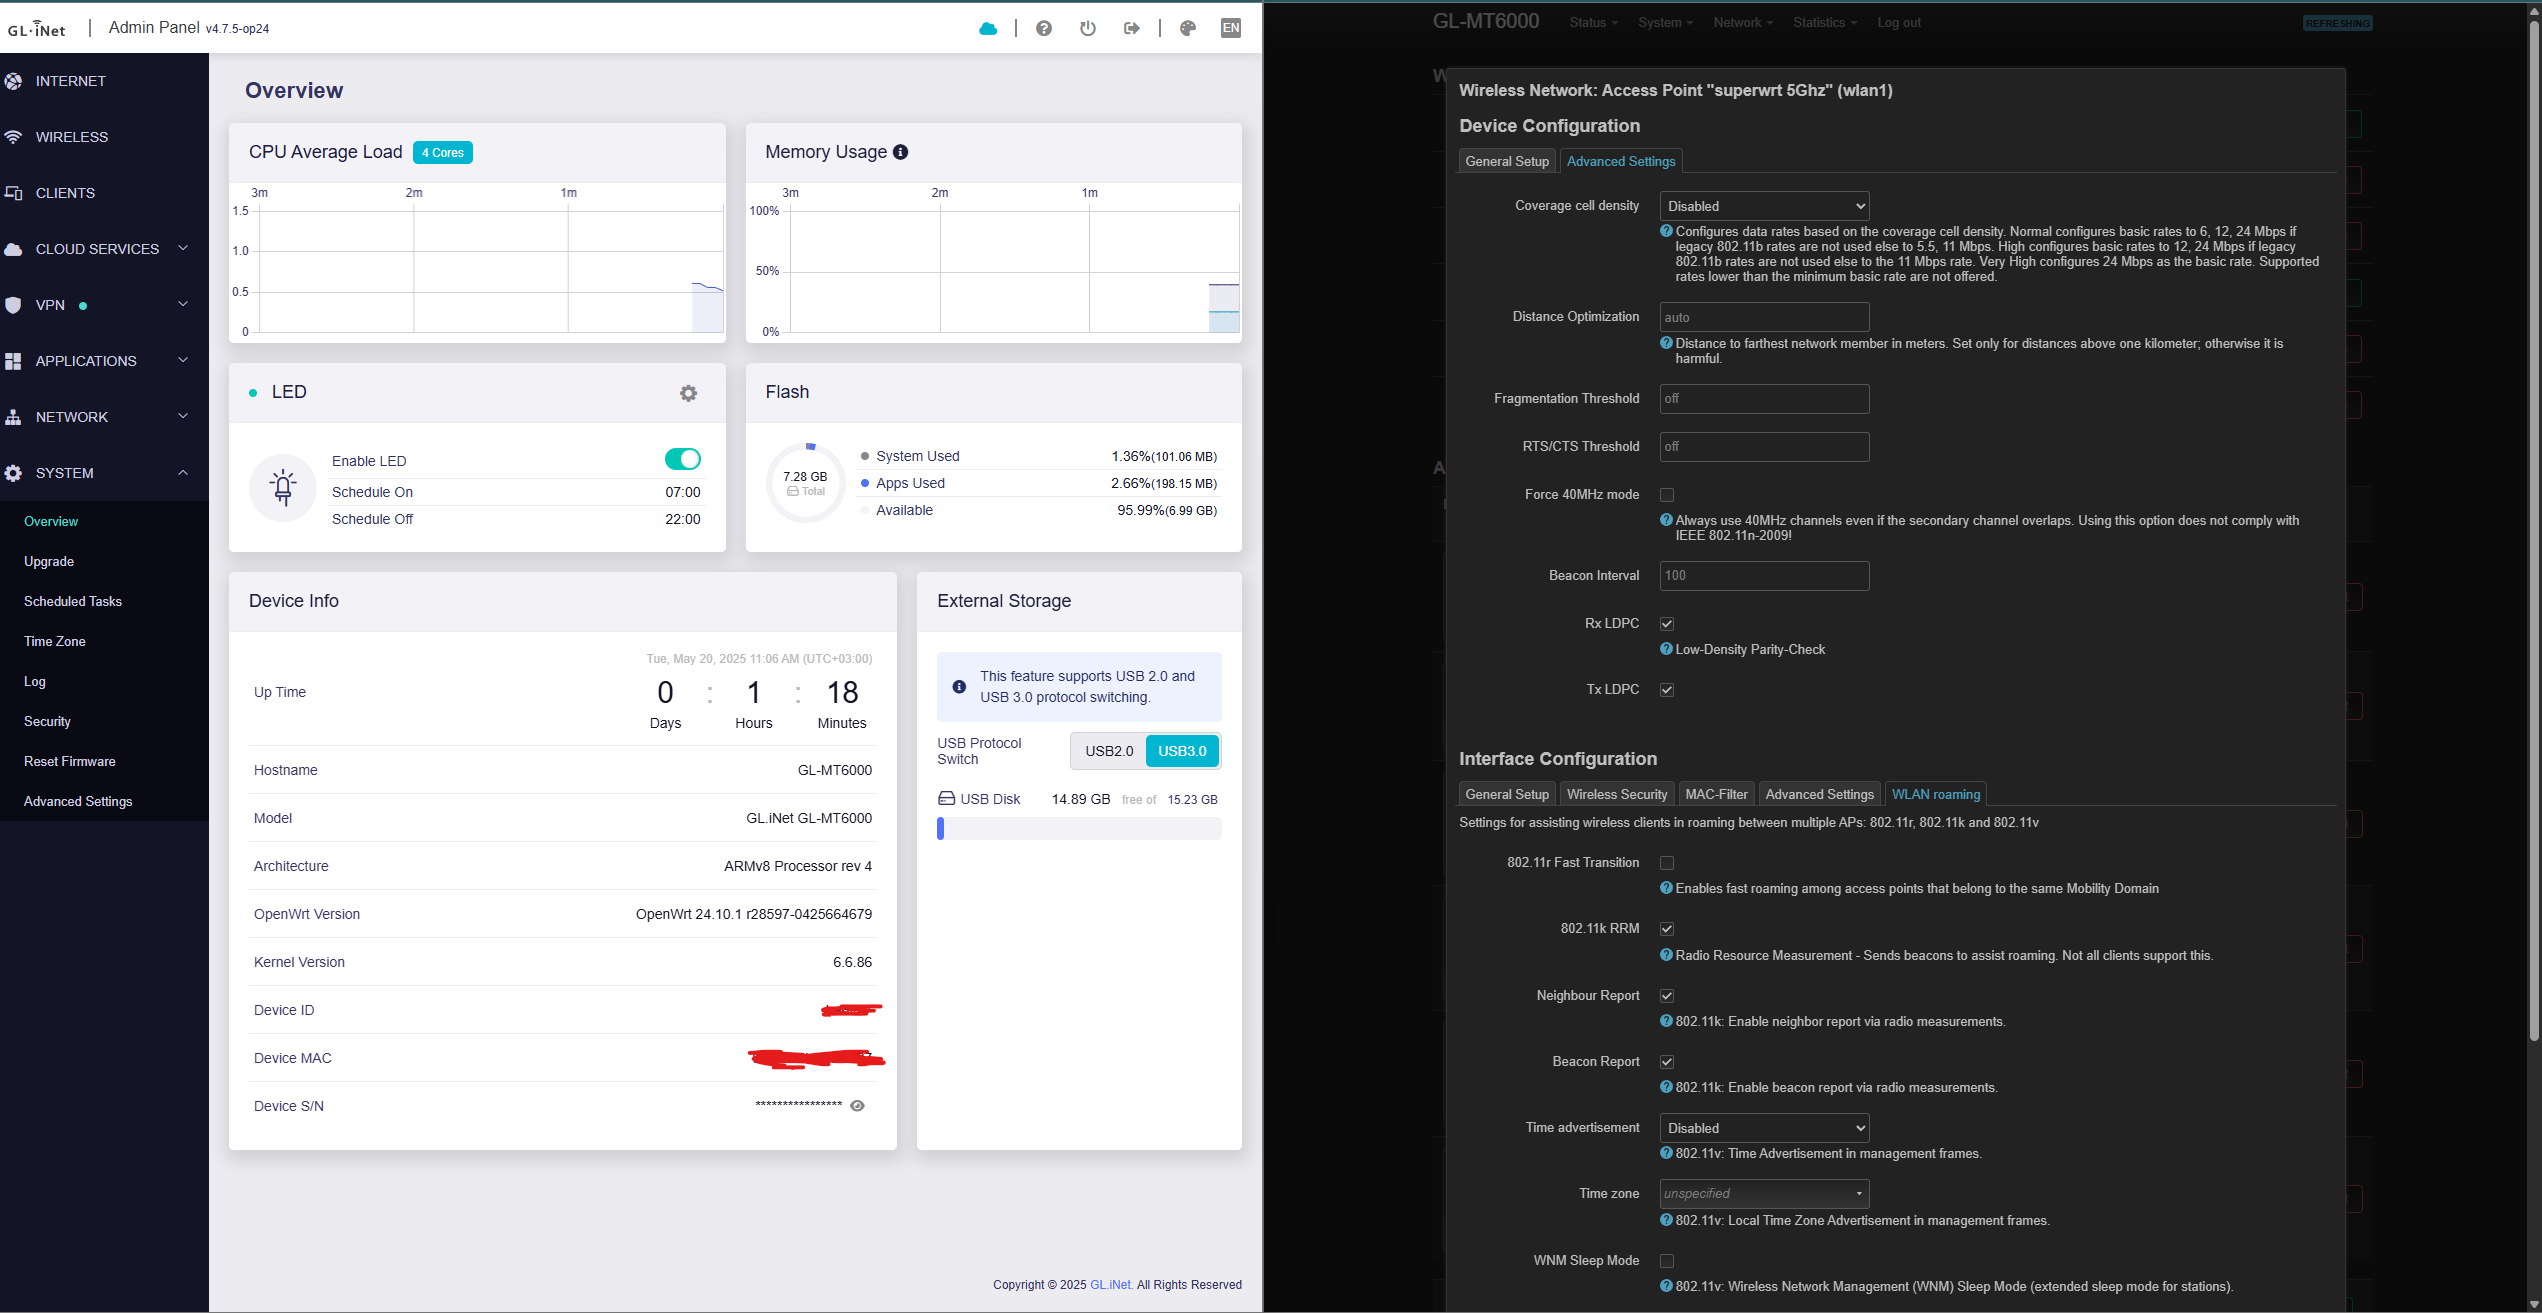This screenshot has height=1313, width=2542.
Task: Open the theme palette icon
Action: tap(1187, 28)
